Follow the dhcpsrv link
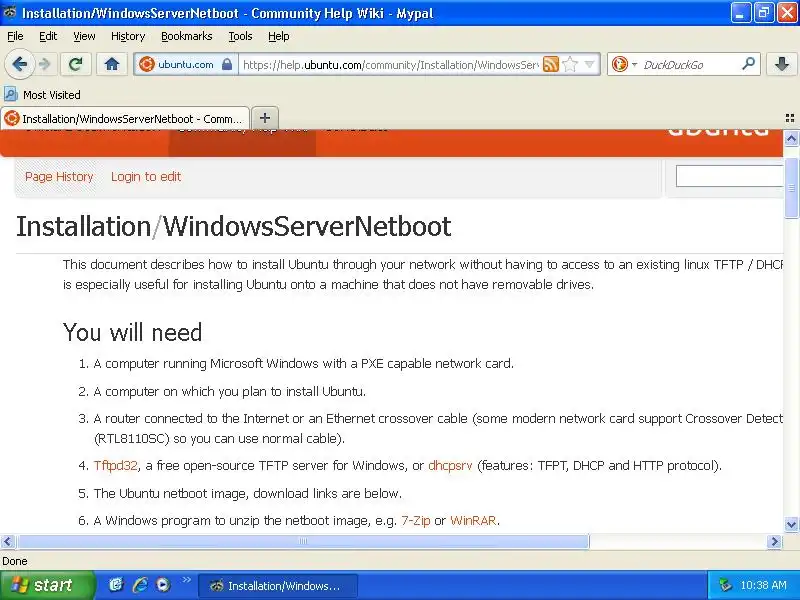Viewport: 800px width, 600px height. [450, 465]
